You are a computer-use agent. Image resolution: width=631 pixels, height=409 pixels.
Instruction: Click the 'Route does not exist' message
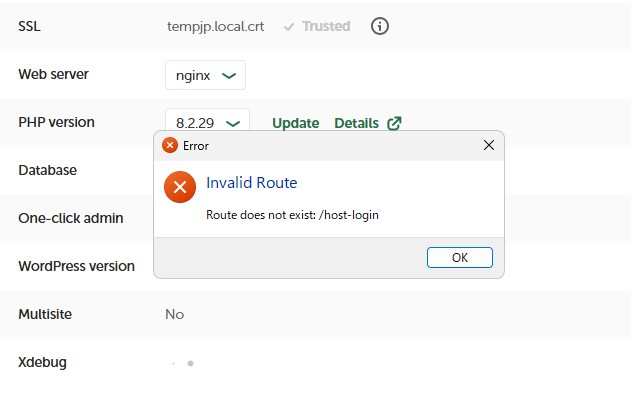[x=292, y=215]
